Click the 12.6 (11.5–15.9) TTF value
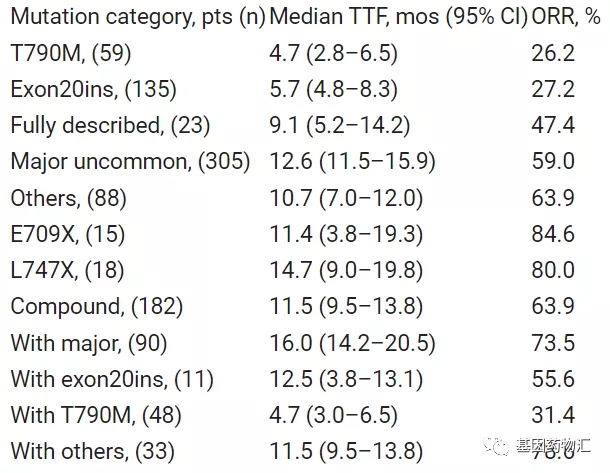Image resolution: width=610 pixels, height=473 pixels. [367, 161]
